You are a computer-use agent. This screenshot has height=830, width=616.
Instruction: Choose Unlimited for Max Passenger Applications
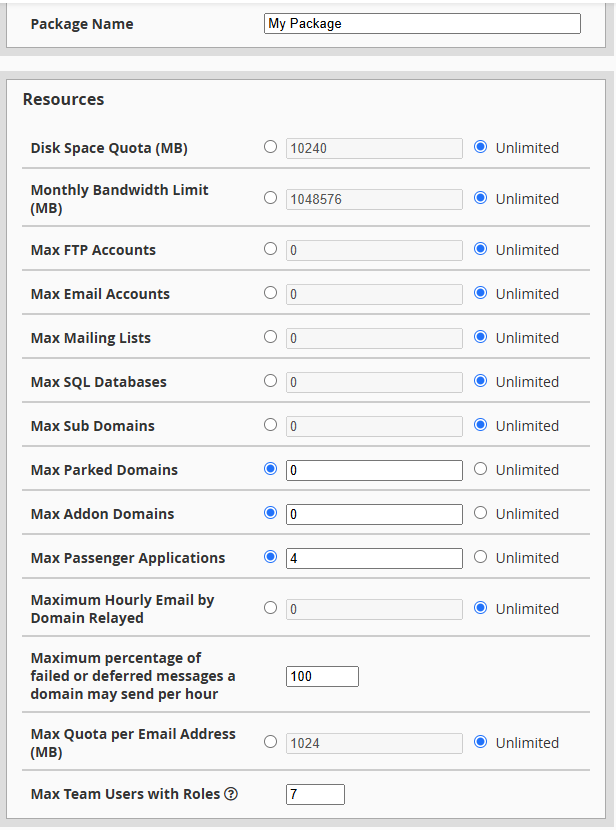tap(481, 557)
